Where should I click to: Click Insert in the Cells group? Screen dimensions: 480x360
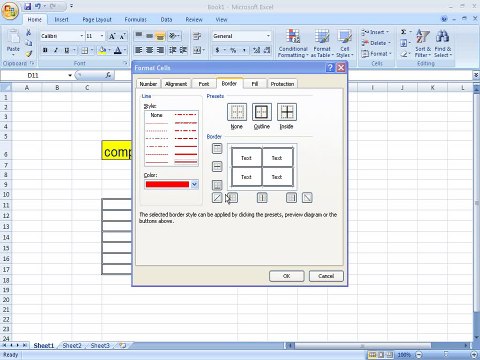click(x=375, y=32)
